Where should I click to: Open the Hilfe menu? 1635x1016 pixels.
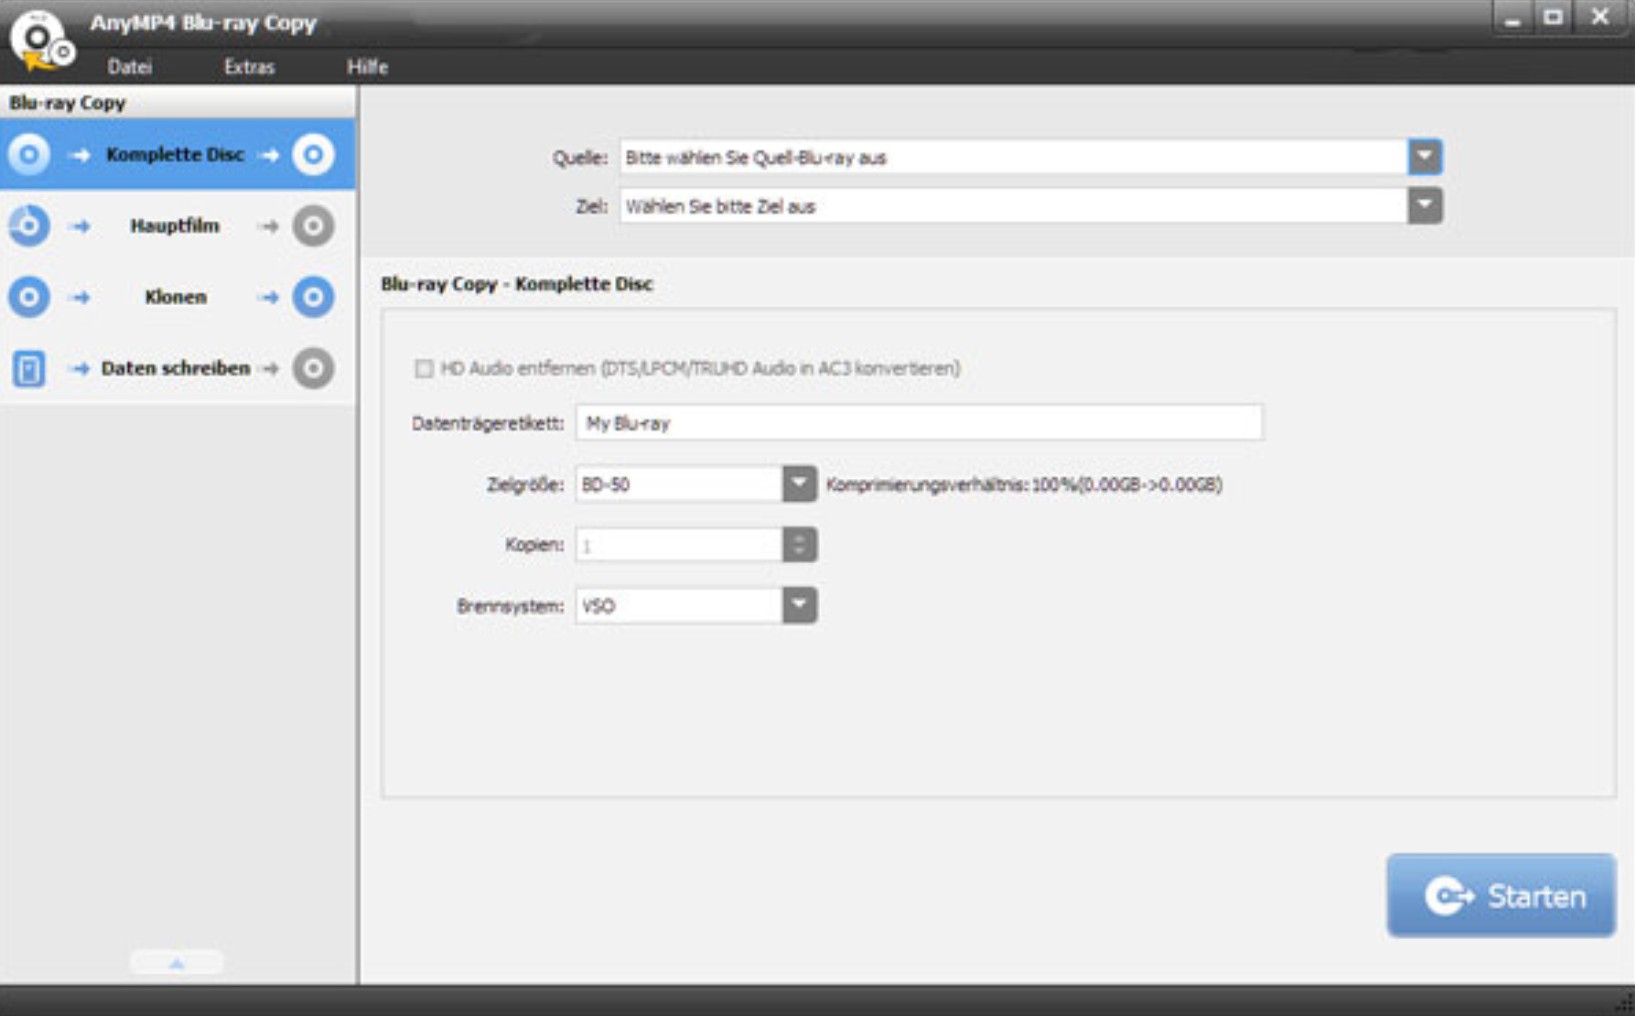(x=367, y=67)
